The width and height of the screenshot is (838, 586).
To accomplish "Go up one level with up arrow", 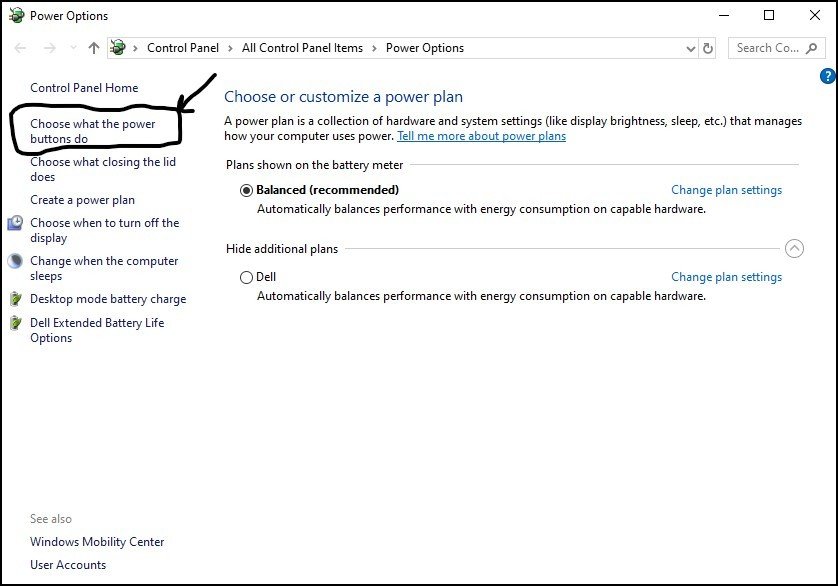I will (x=94, y=48).
